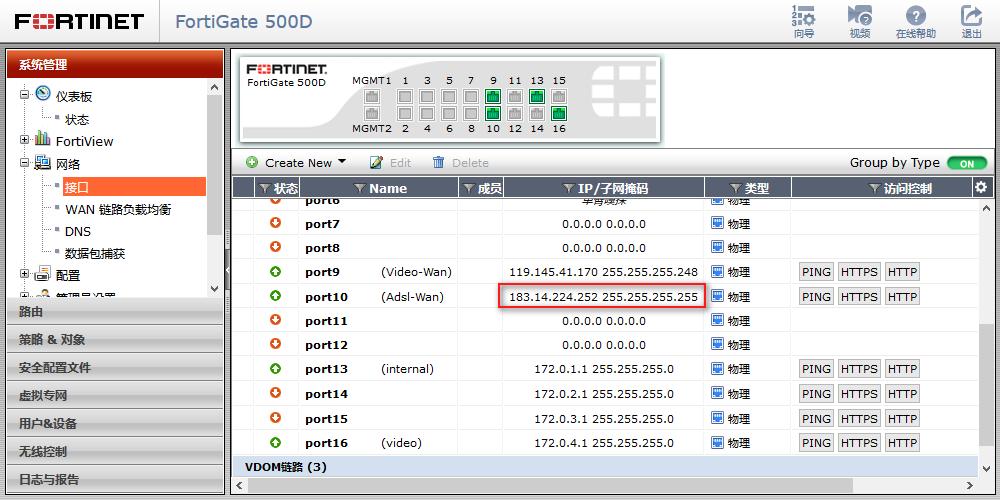Open the 路由 menu section
The height and width of the screenshot is (500, 1000).
pyautogui.click(x=115, y=311)
